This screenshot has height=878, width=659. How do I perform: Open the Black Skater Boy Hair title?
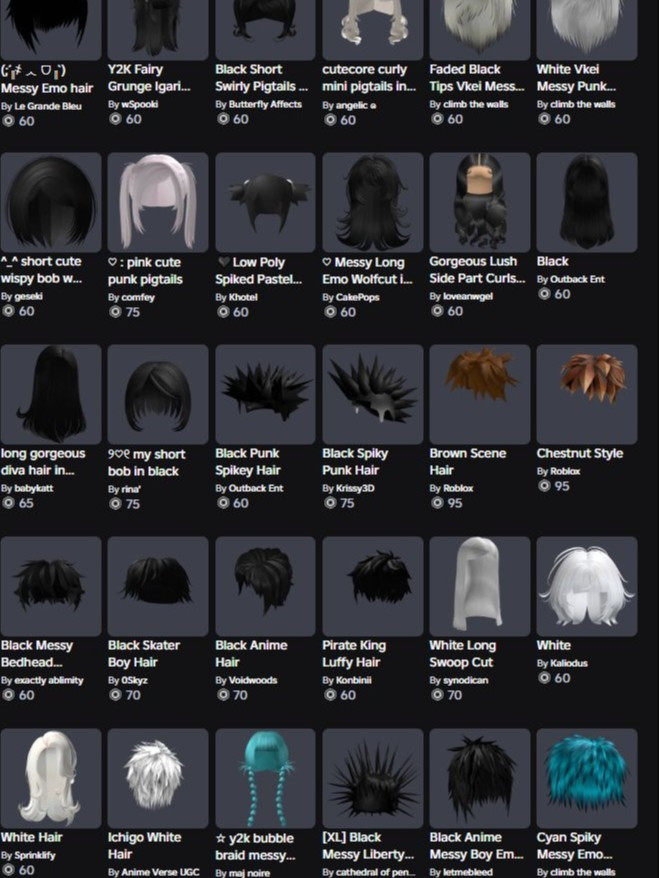coord(144,653)
